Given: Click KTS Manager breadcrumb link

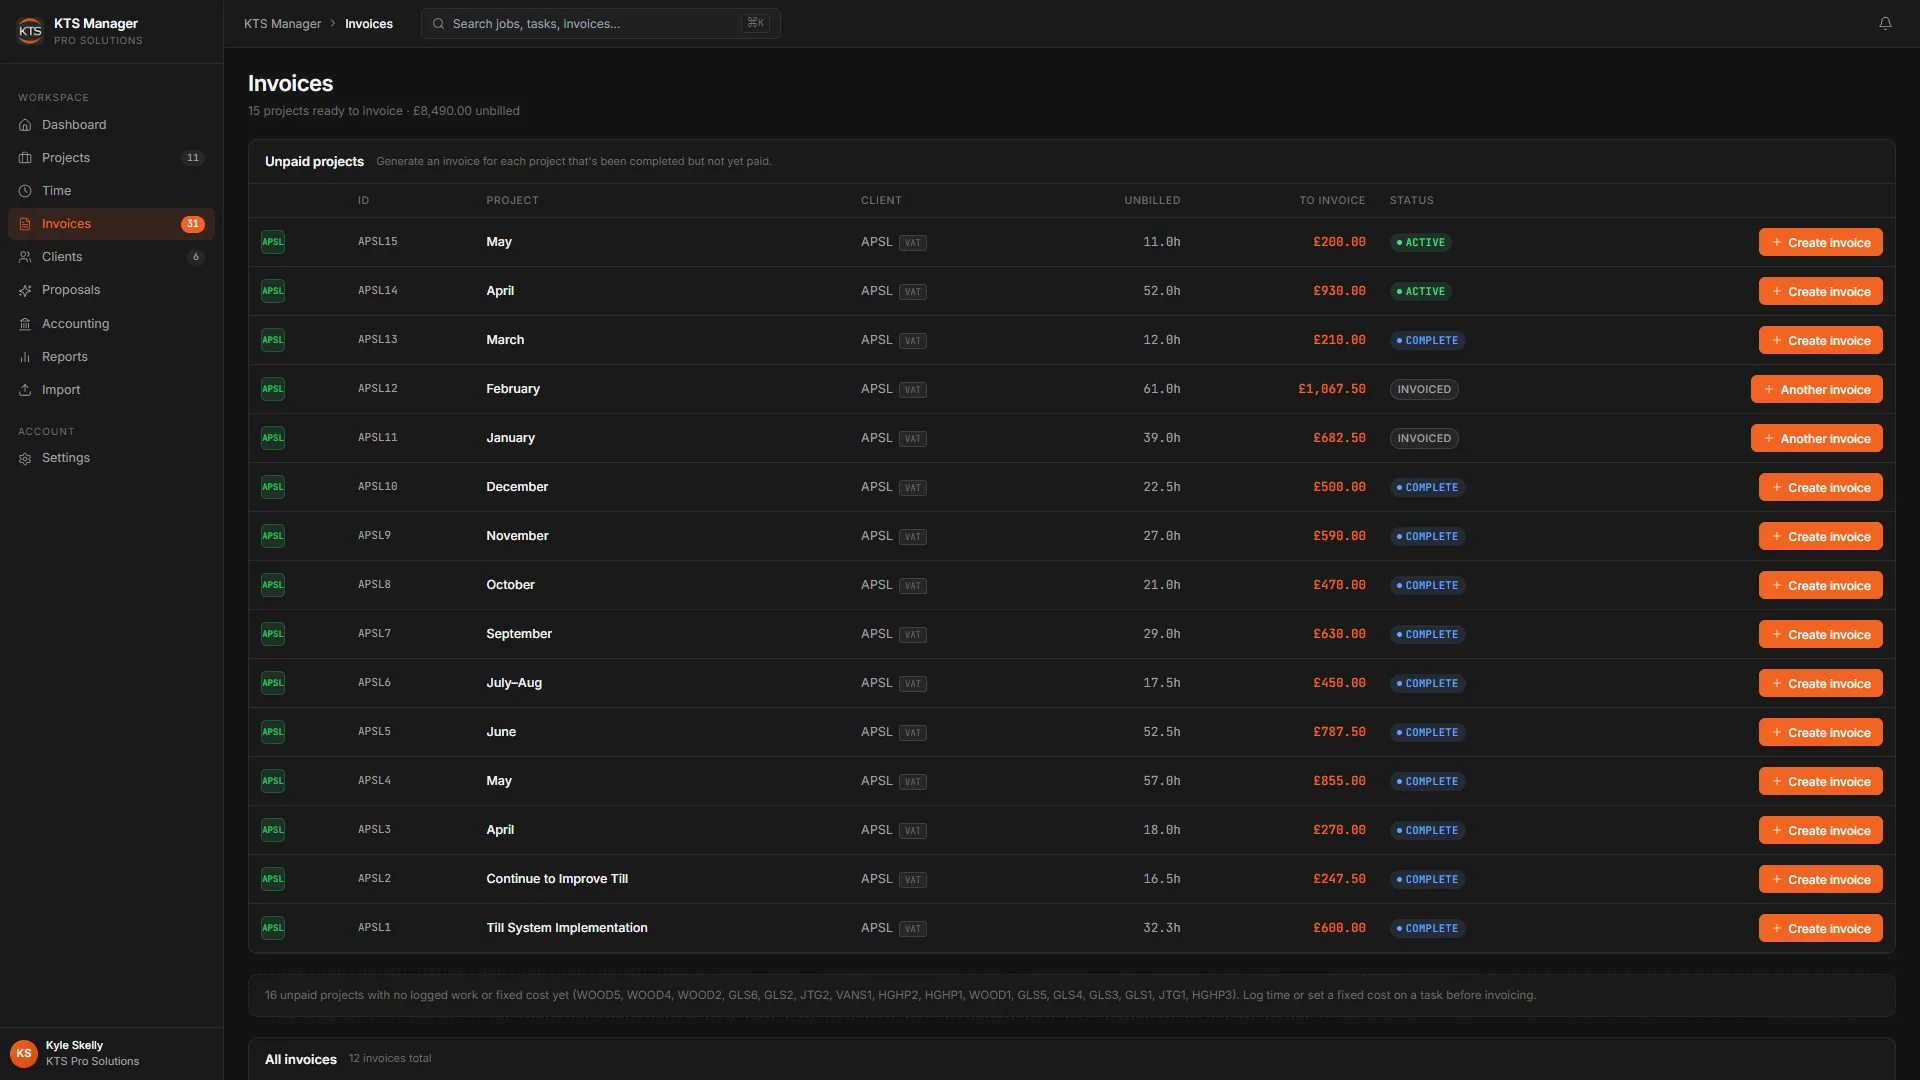Looking at the screenshot, I should [x=282, y=24].
